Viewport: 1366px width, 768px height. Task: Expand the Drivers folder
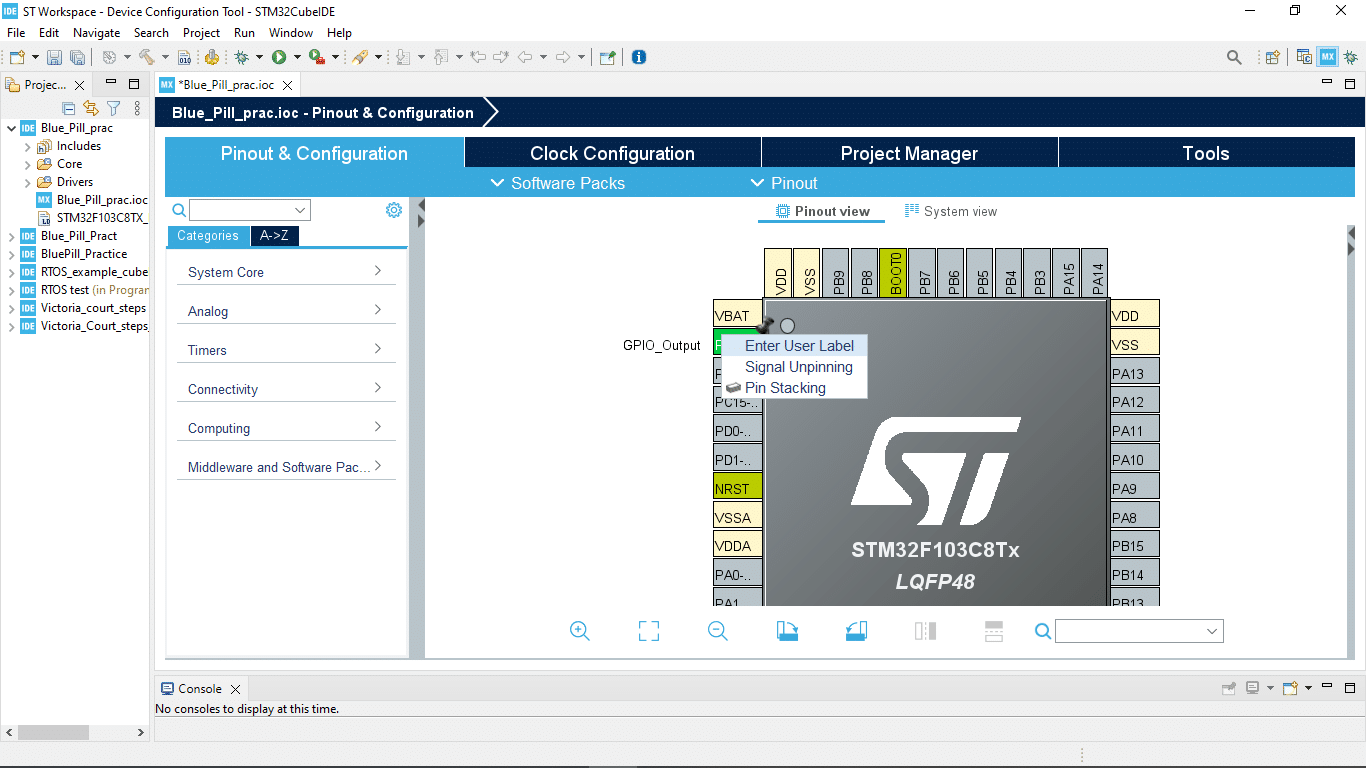point(28,182)
